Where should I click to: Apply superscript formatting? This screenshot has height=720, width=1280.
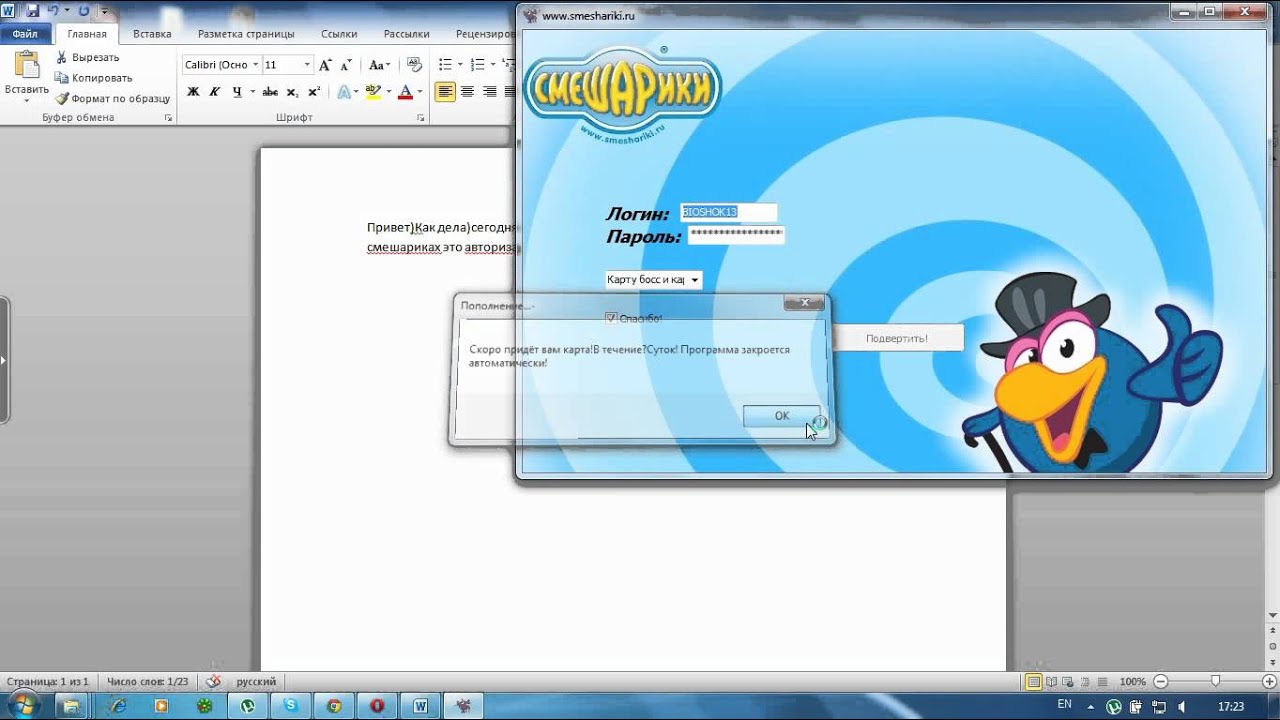313,92
